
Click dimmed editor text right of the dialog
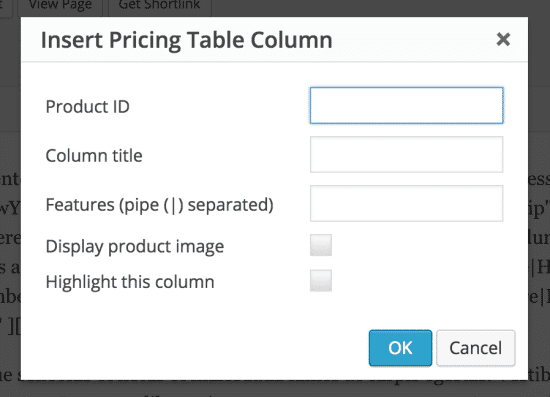click(539, 238)
